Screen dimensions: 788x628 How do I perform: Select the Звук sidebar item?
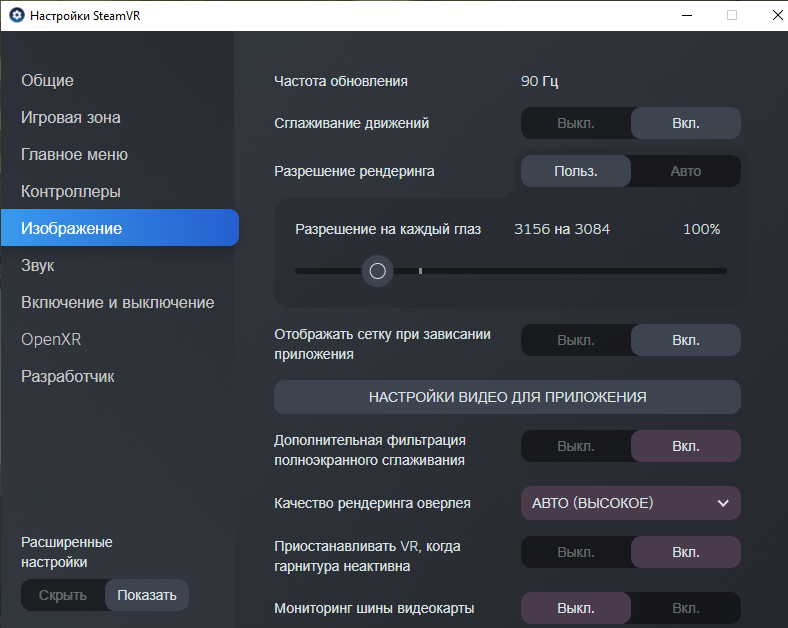coord(38,265)
